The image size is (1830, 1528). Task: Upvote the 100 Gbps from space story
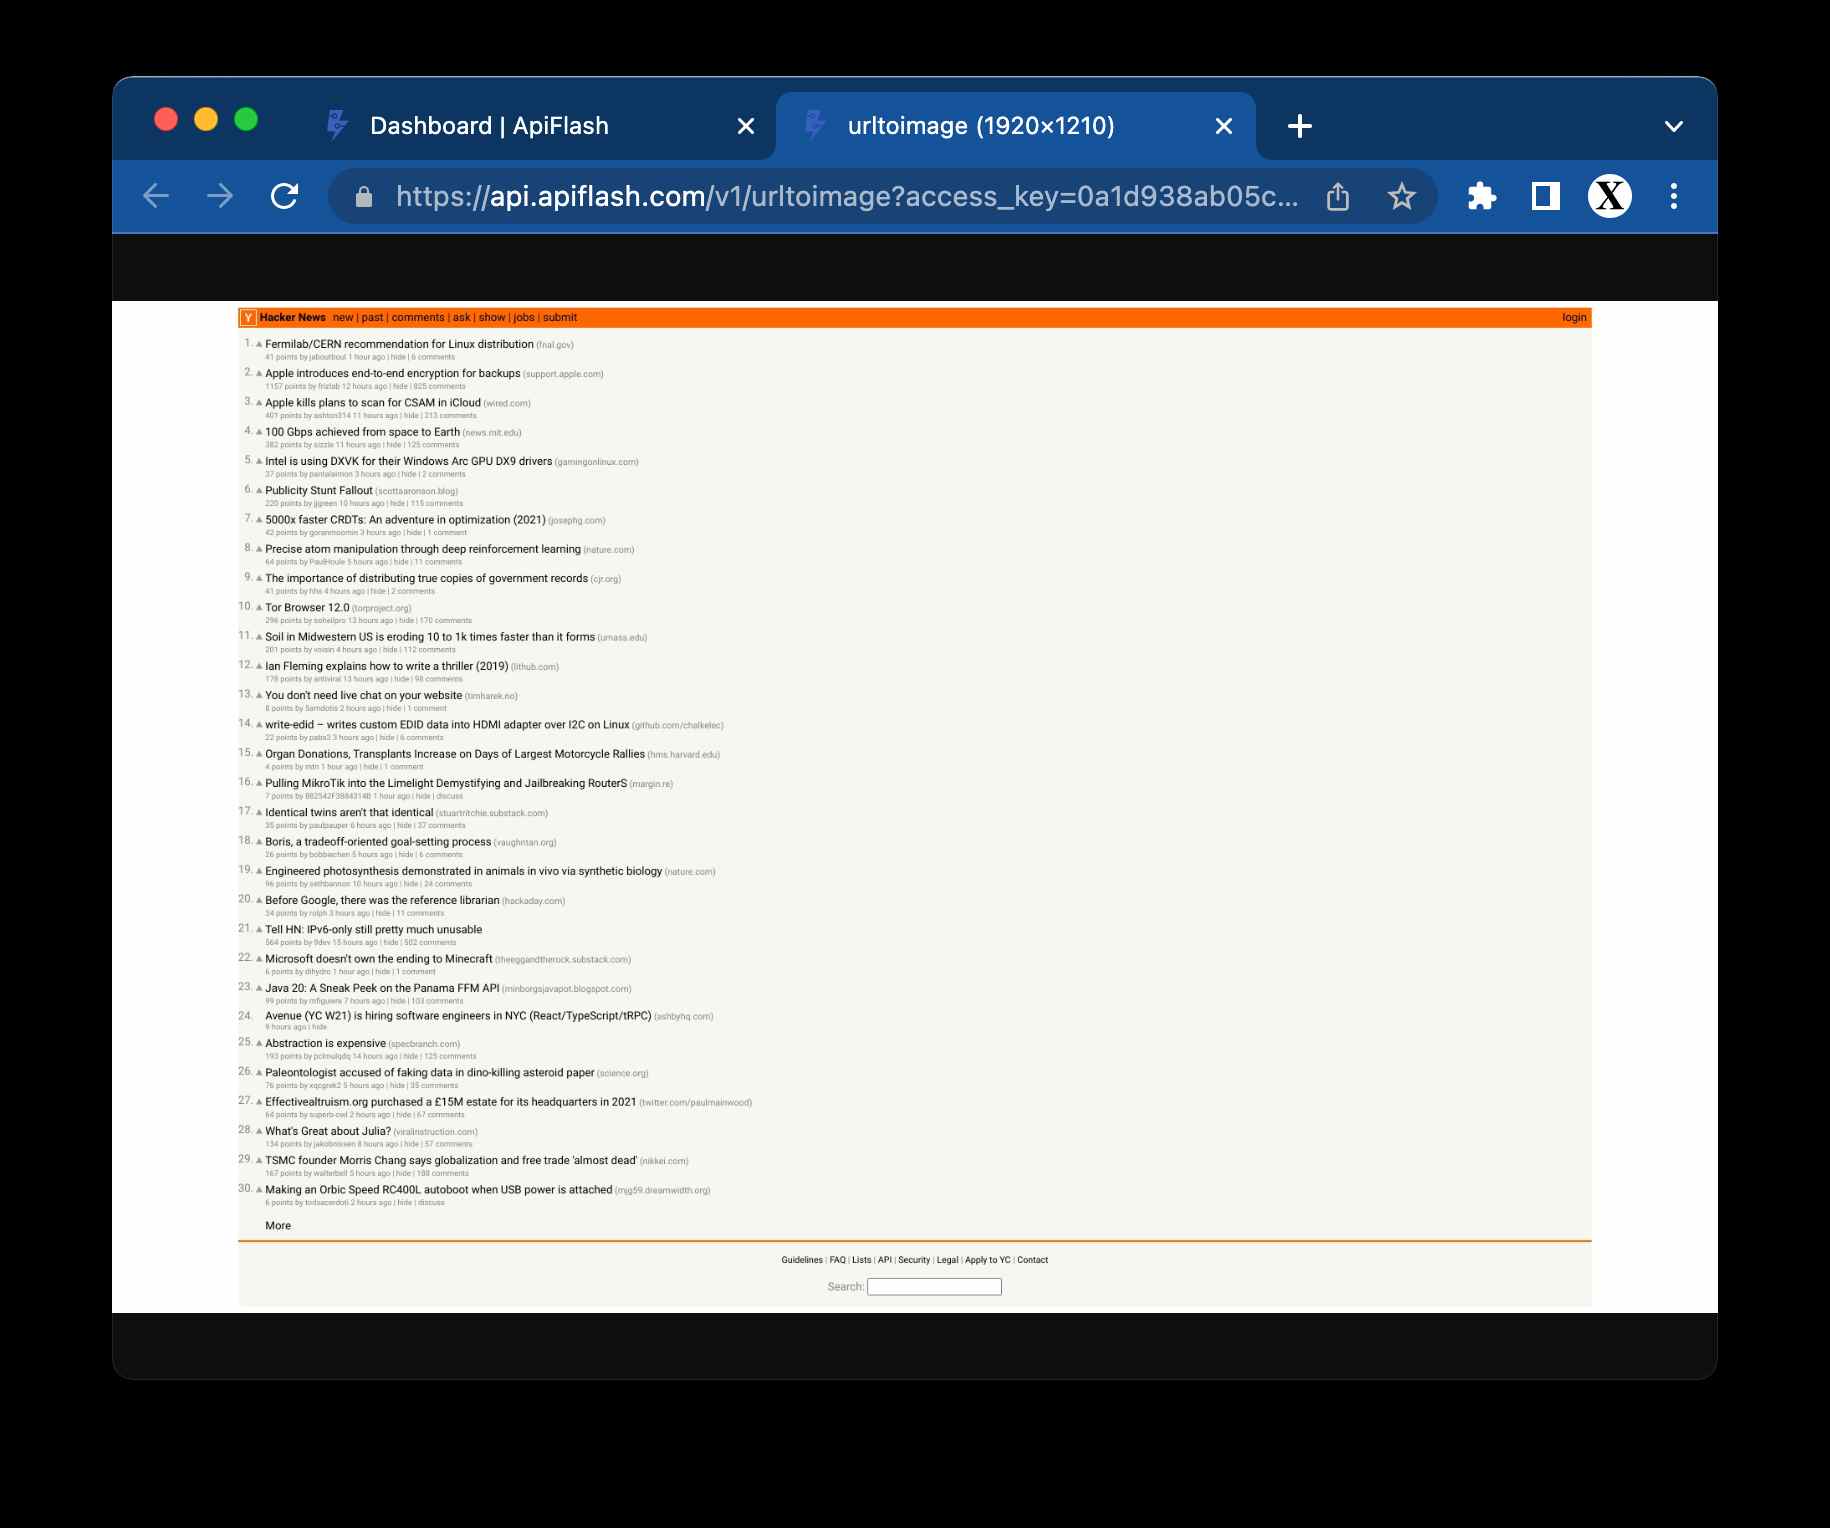click(x=259, y=432)
